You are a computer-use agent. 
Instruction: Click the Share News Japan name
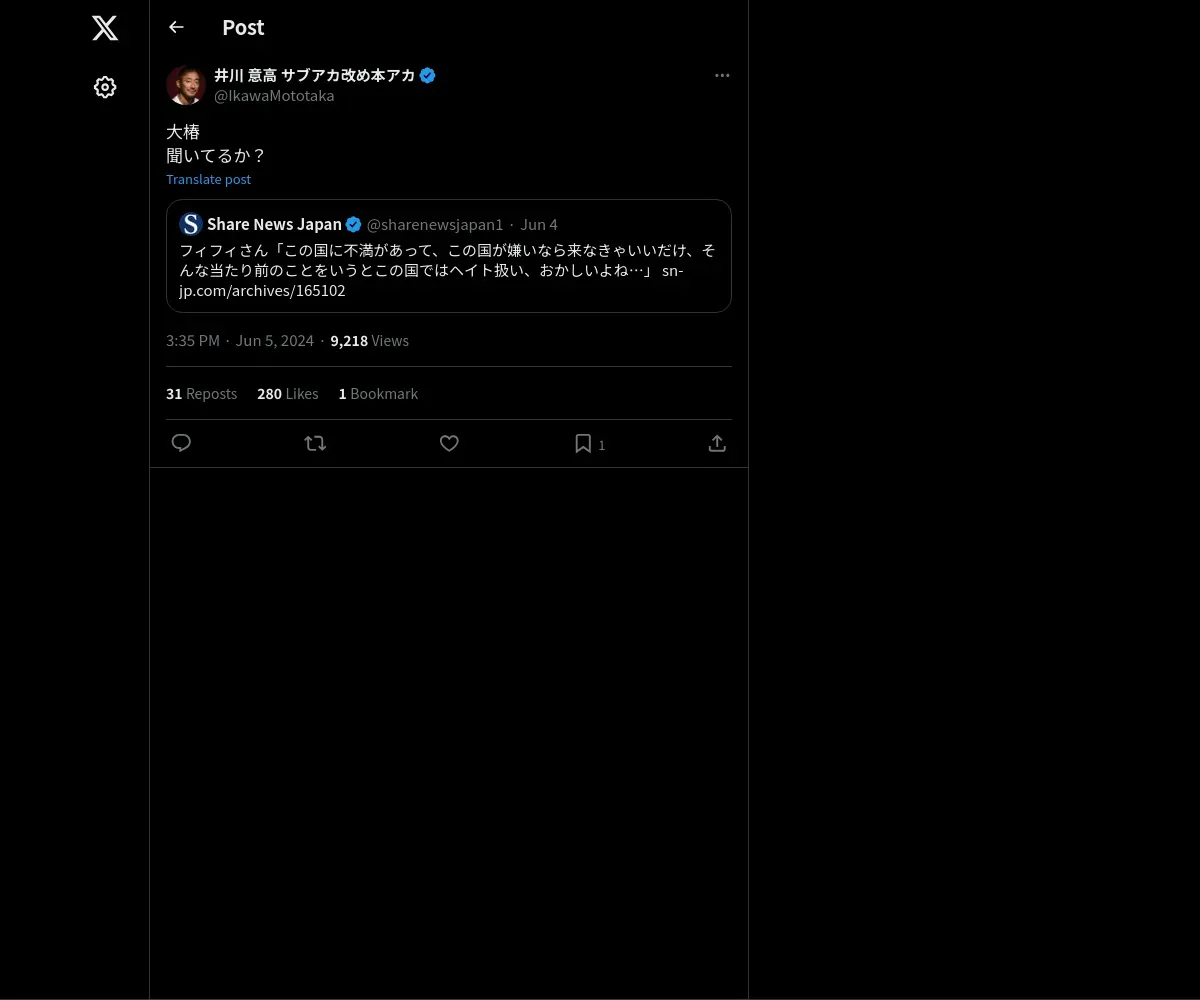(x=274, y=224)
